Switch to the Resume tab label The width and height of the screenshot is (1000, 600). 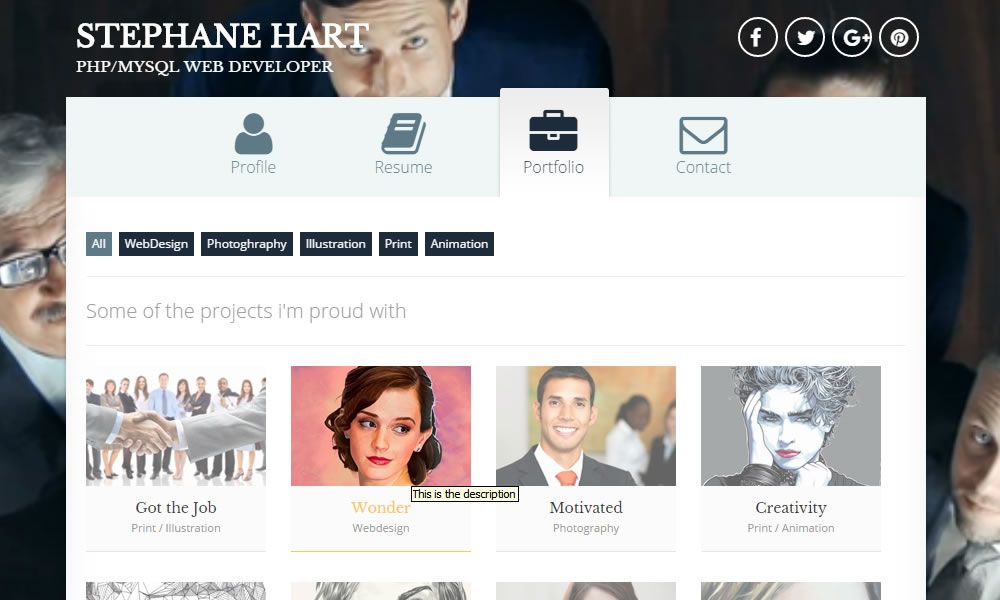403,167
